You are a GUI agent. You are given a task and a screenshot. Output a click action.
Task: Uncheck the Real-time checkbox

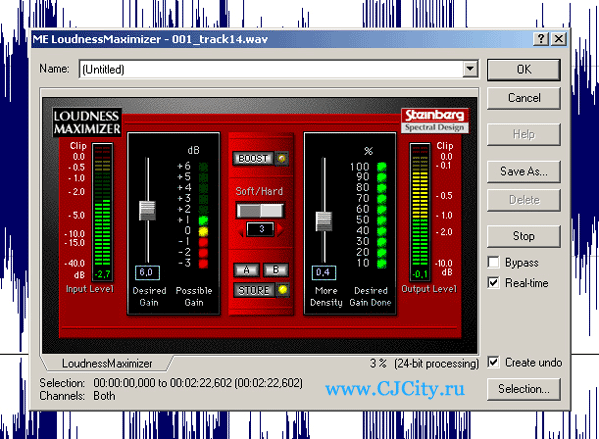(x=493, y=283)
